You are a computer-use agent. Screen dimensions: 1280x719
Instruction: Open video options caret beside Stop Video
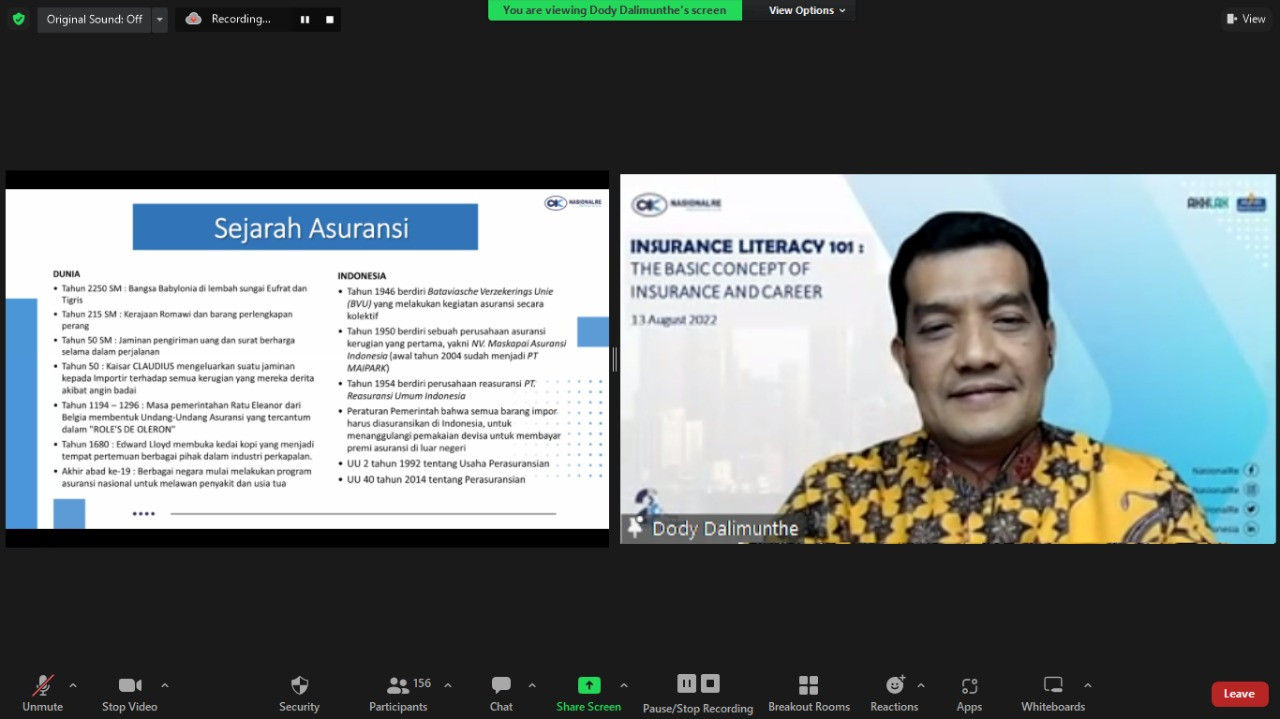(x=165, y=685)
